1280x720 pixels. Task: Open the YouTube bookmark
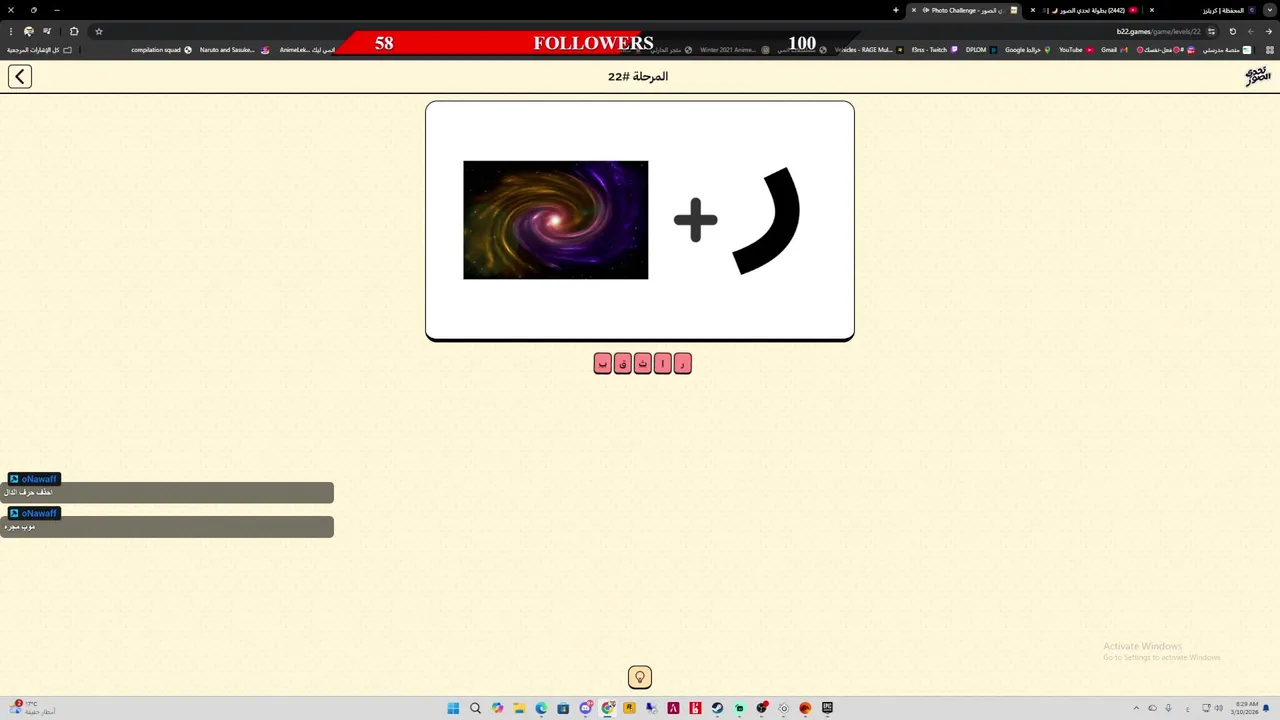[1076, 49]
